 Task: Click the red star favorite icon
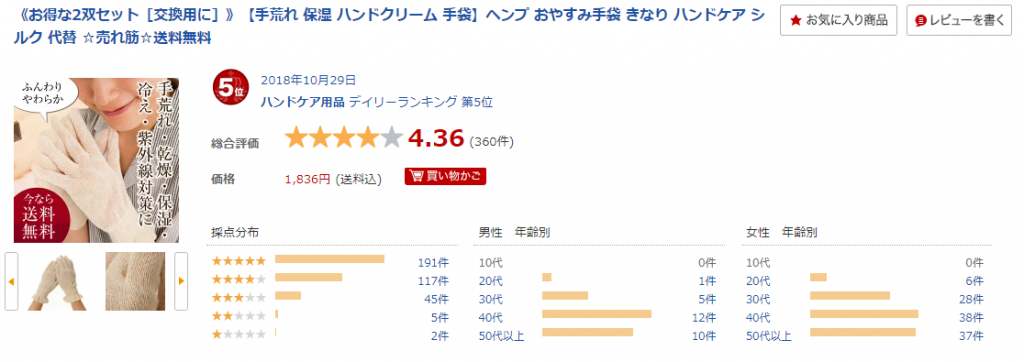click(x=795, y=21)
